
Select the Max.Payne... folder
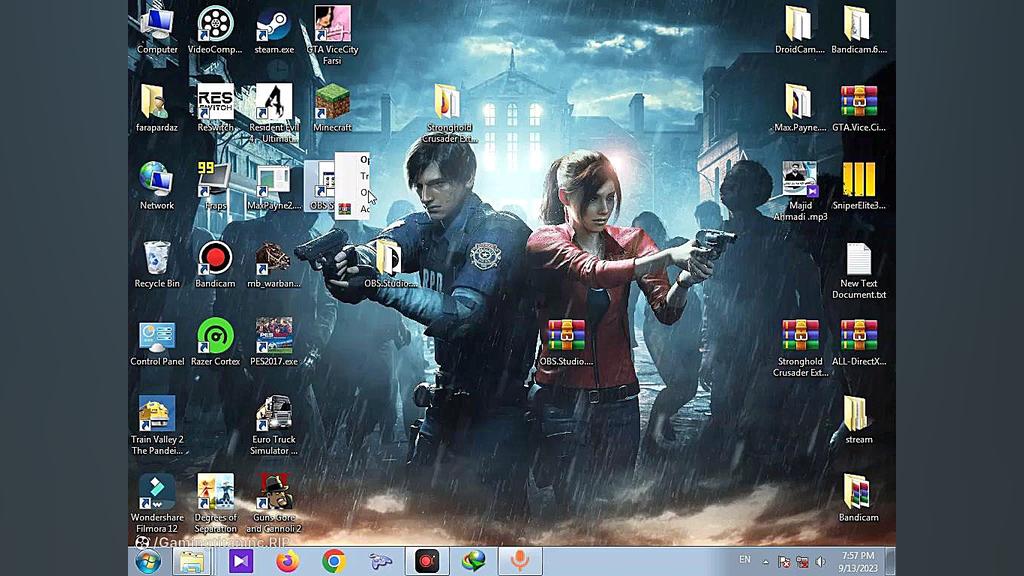800,108
